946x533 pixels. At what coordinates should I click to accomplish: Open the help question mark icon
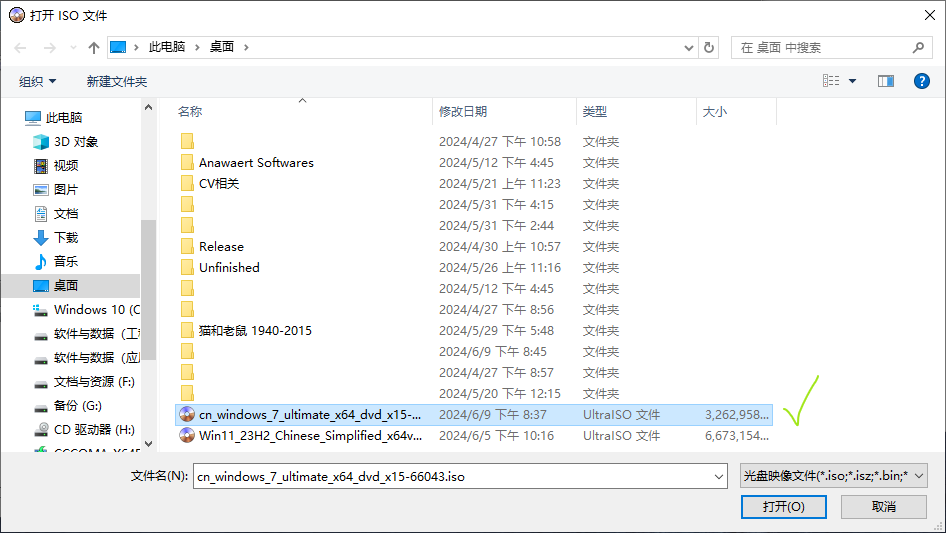(x=921, y=81)
